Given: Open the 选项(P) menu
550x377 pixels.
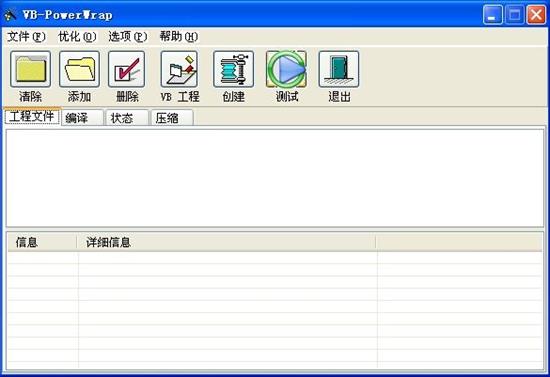Looking at the screenshot, I should tap(127, 36).
